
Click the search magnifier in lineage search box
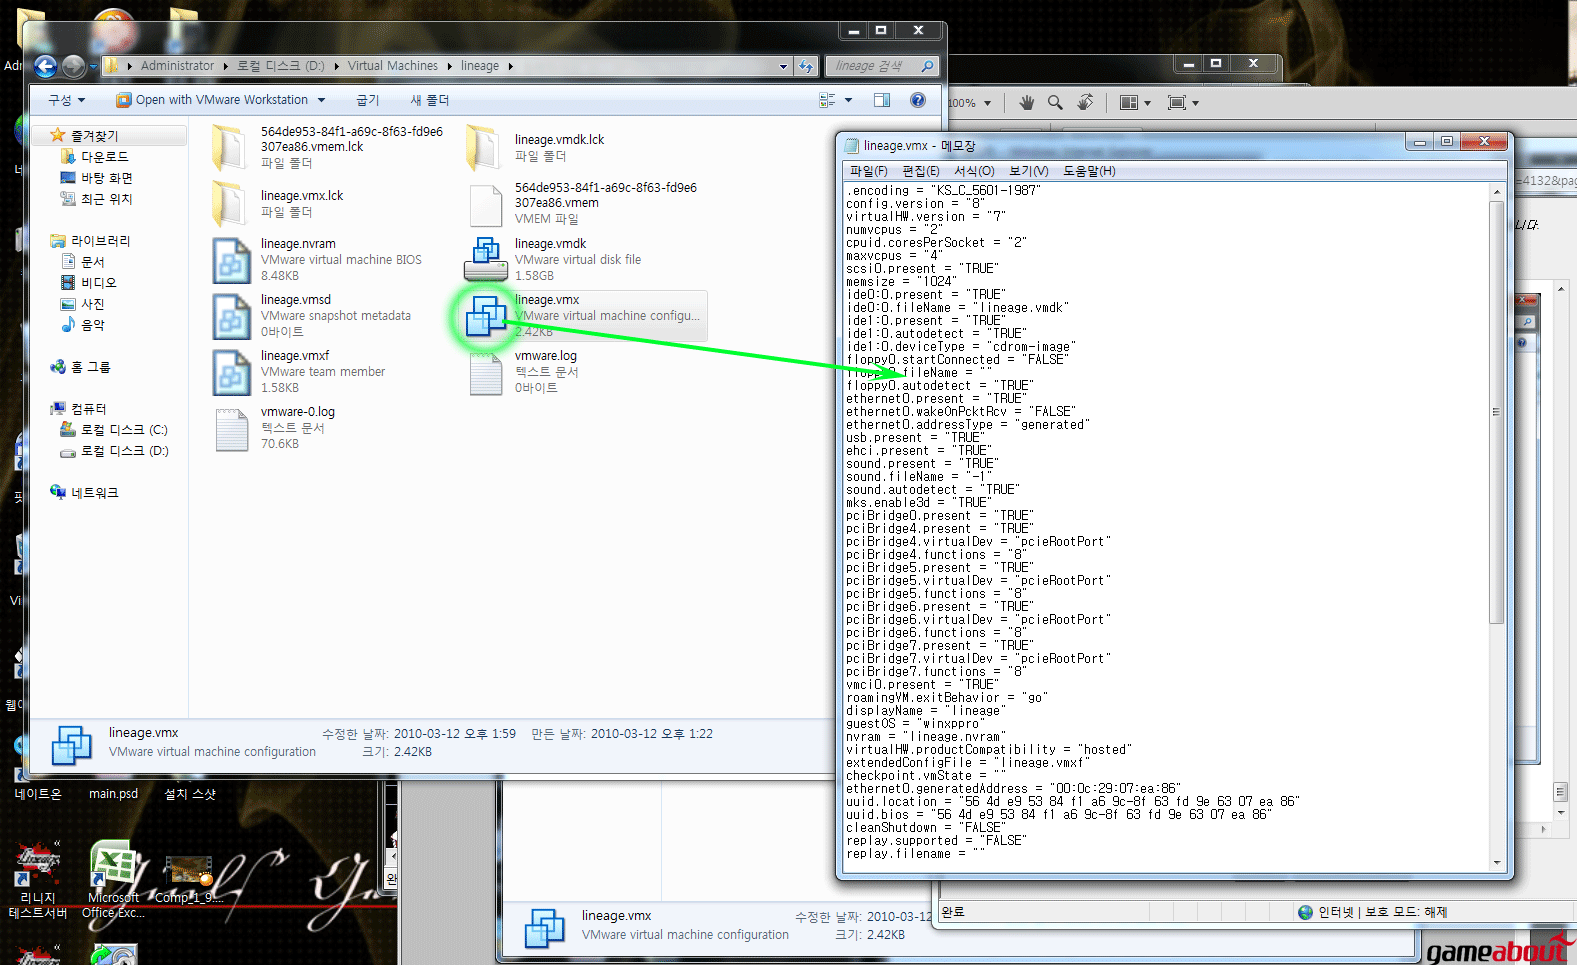pyautogui.click(x=927, y=66)
